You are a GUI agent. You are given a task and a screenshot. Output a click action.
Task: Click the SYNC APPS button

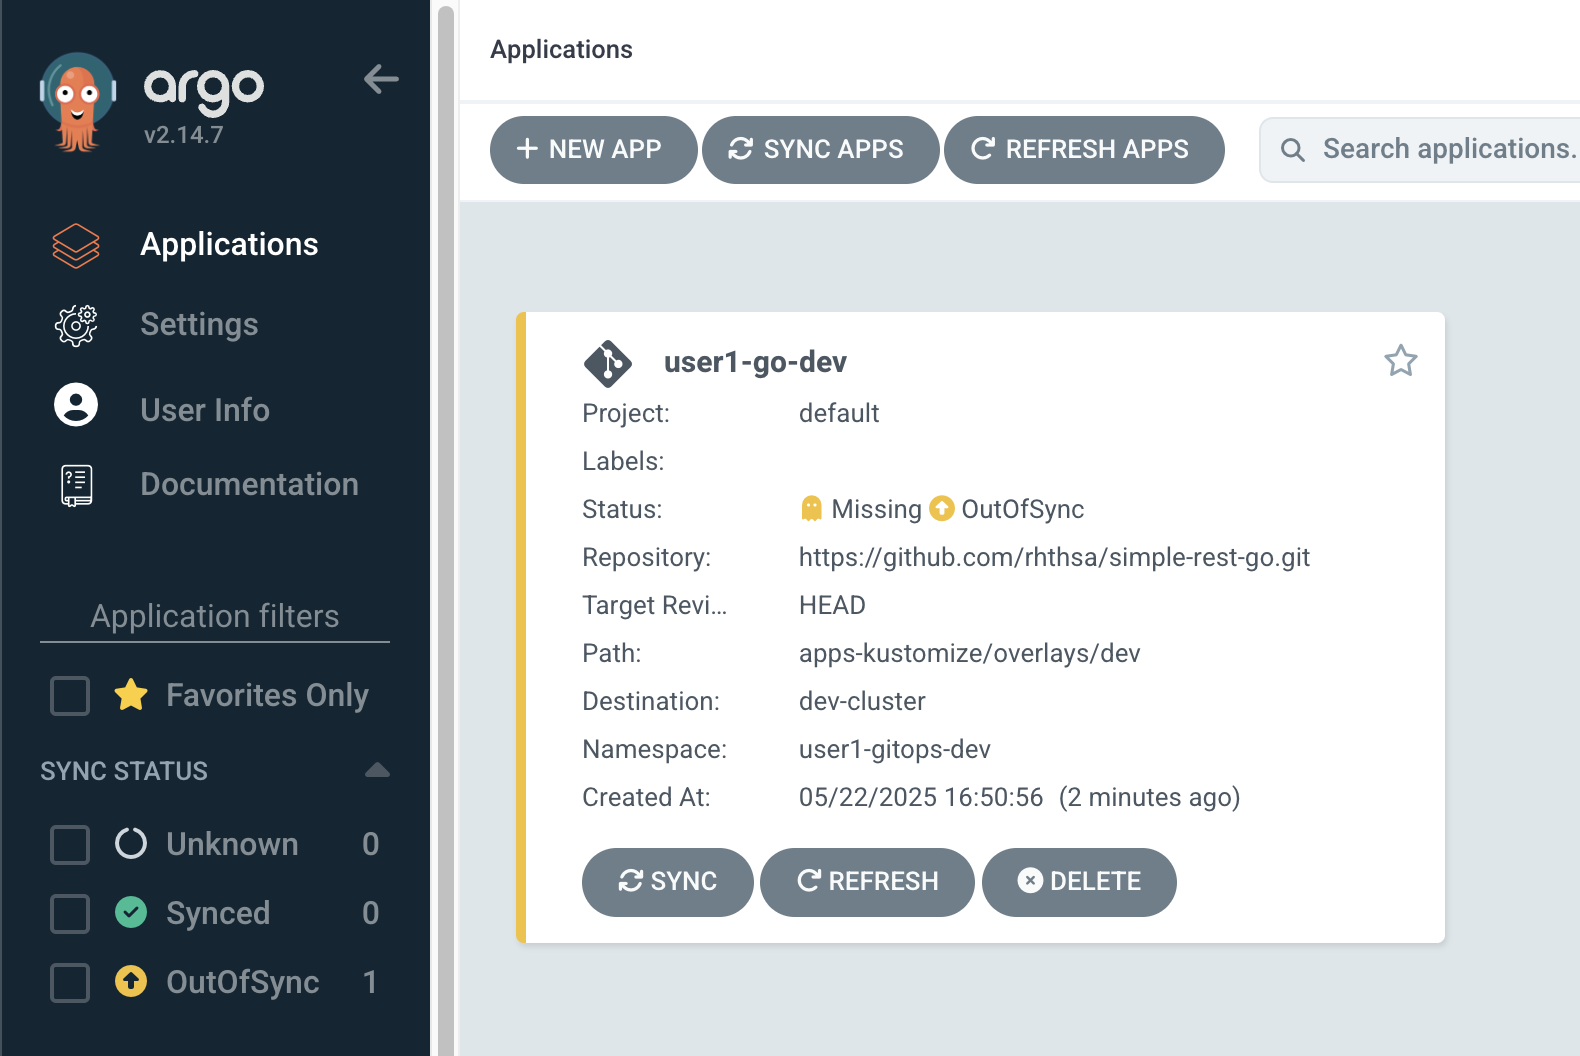[x=820, y=150]
